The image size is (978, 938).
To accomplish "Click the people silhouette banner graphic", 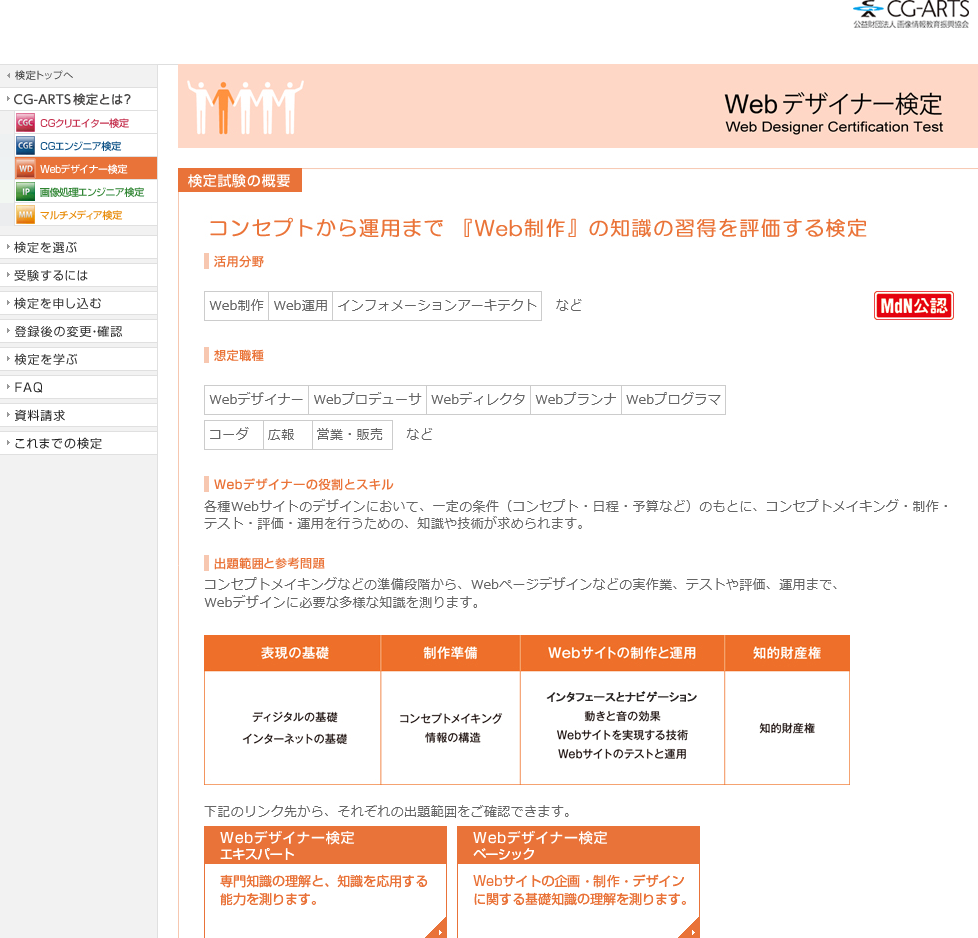I will coord(245,106).
